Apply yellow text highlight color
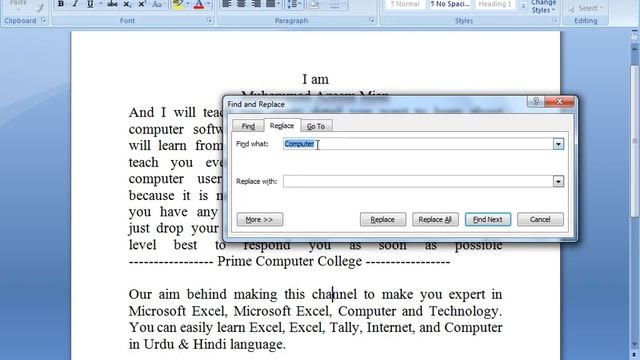 pyautogui.click(x=178, y=4)
